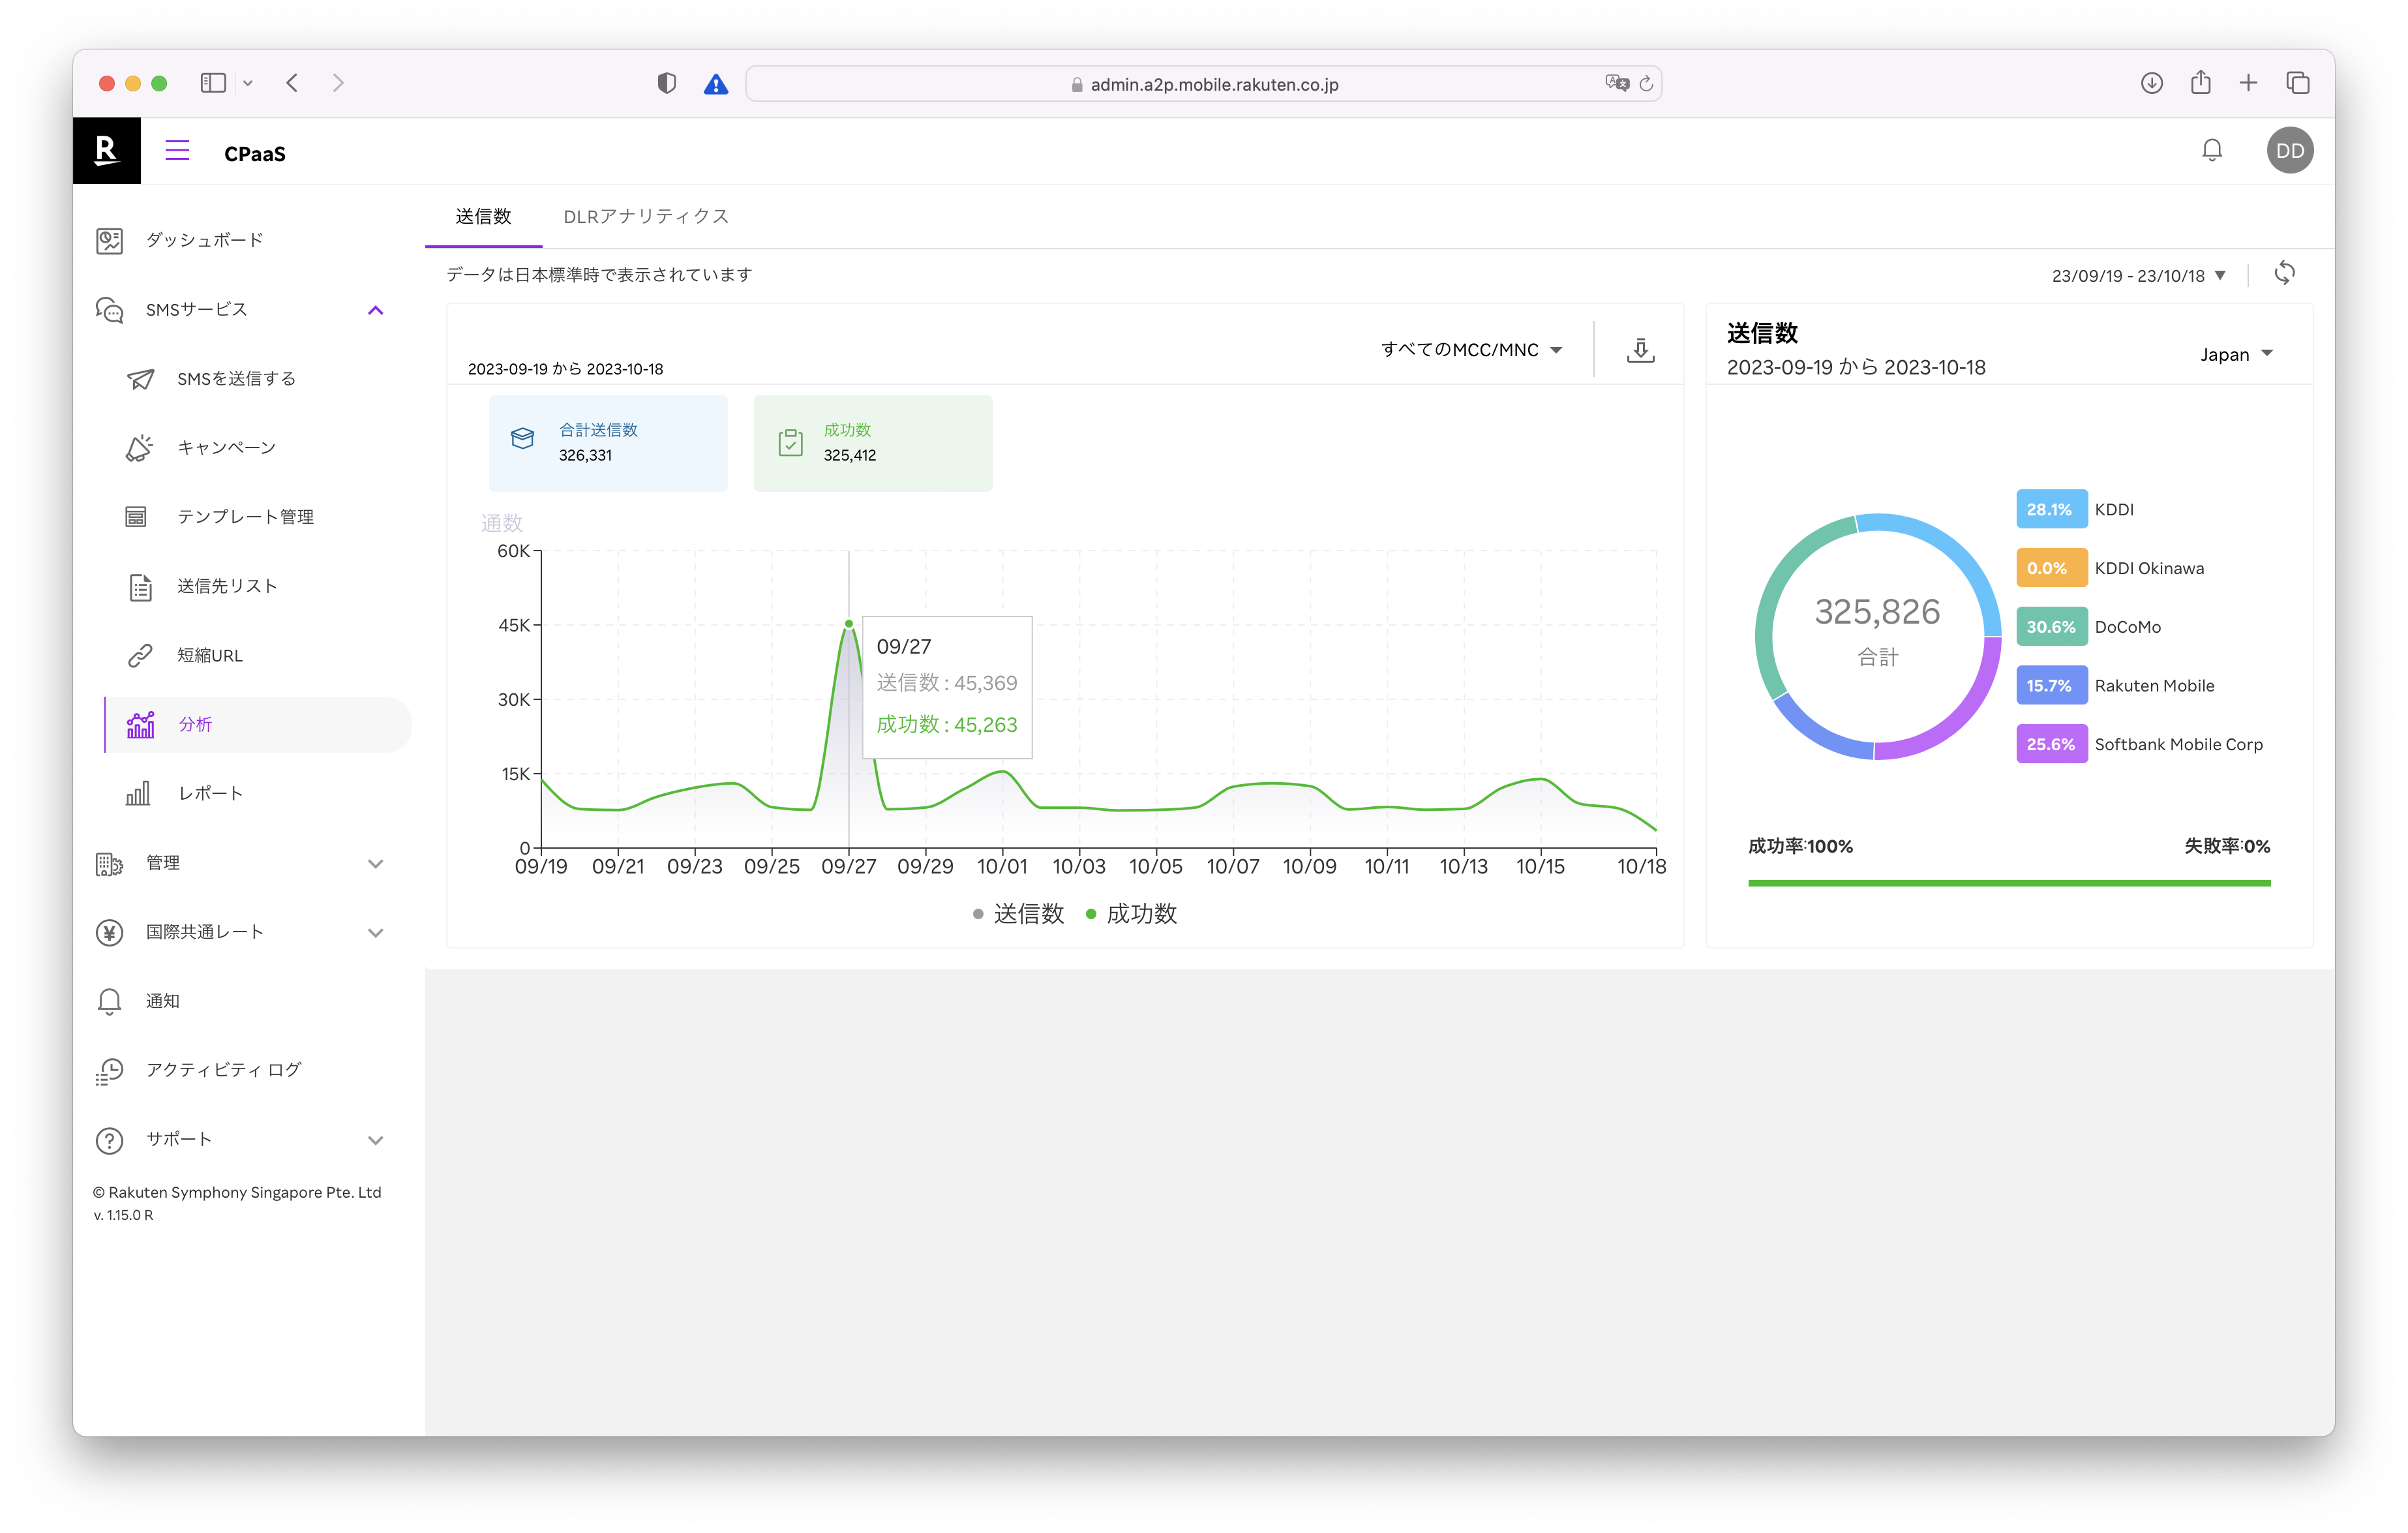Click the browser reload icon
The image size is (2408, 1533).
[1646, 84]
